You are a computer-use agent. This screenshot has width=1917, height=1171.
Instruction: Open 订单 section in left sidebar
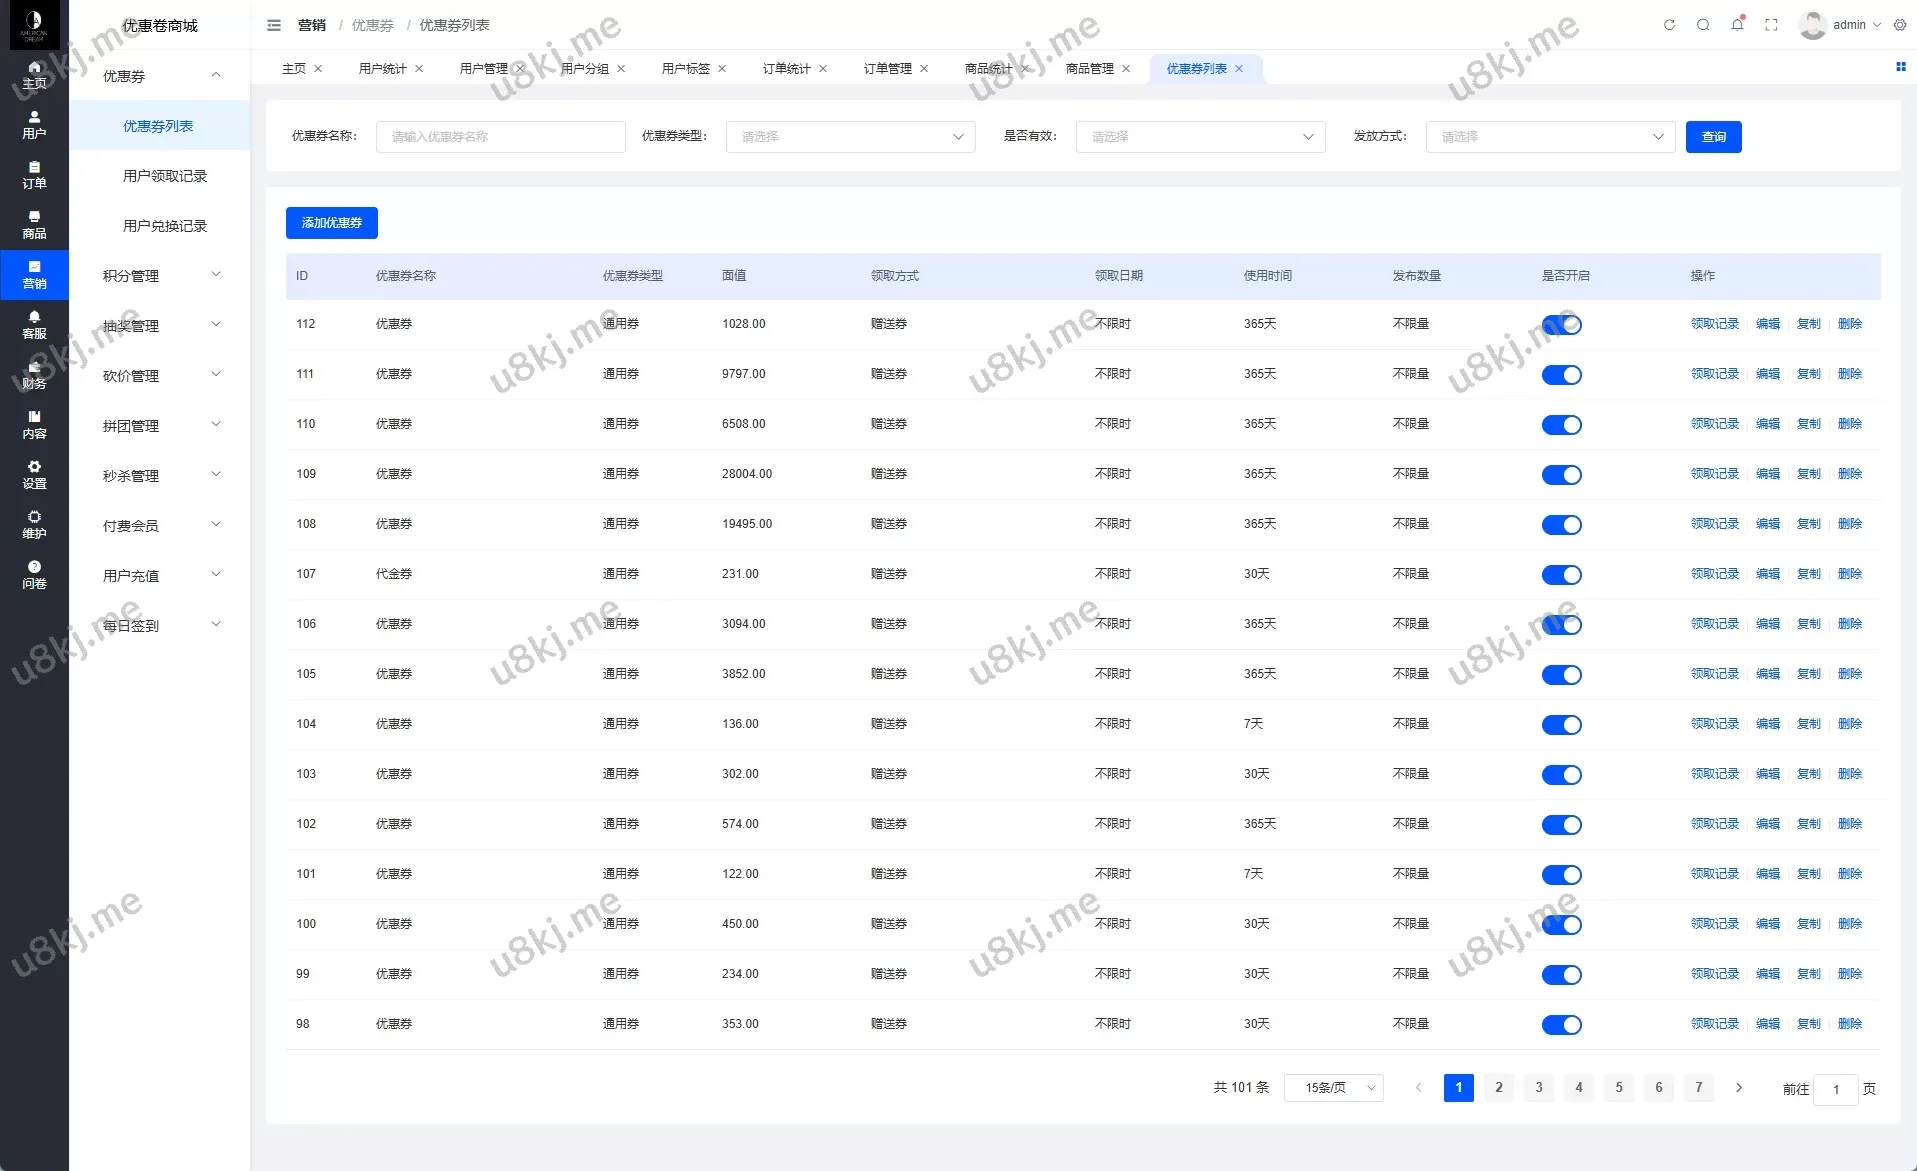[x=34, y=175]
